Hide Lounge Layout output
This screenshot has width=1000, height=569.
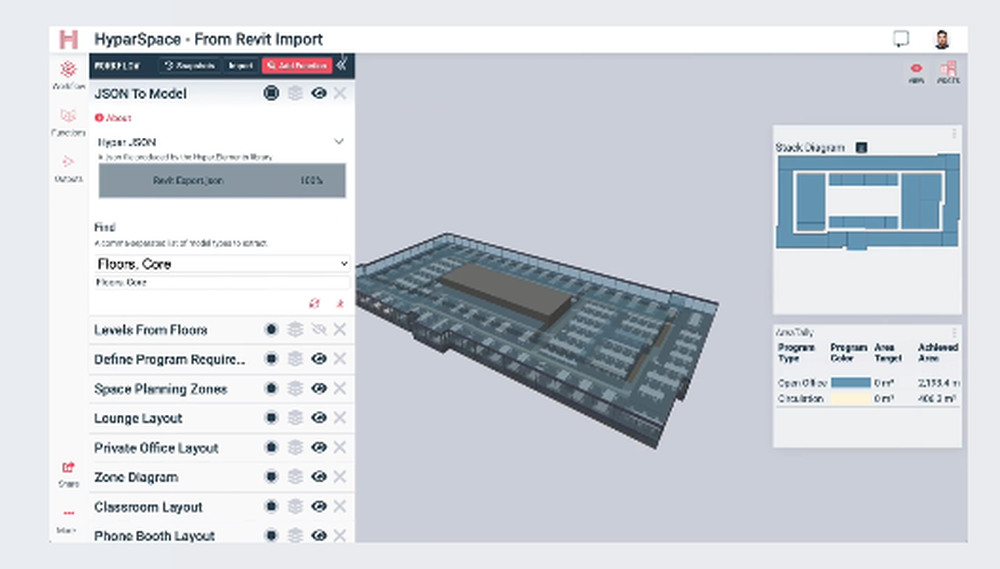pos(319,417)
